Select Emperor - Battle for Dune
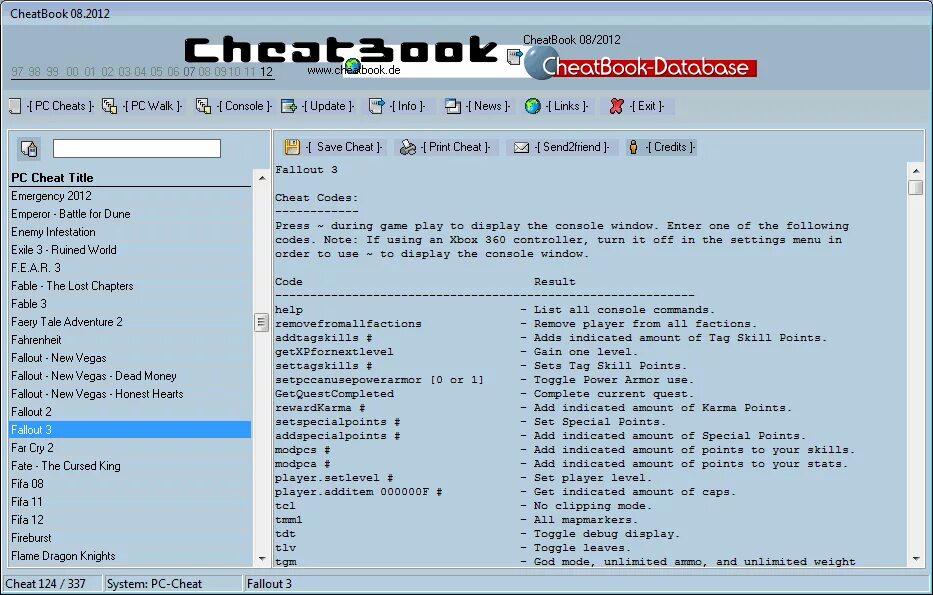 (130, 214)
